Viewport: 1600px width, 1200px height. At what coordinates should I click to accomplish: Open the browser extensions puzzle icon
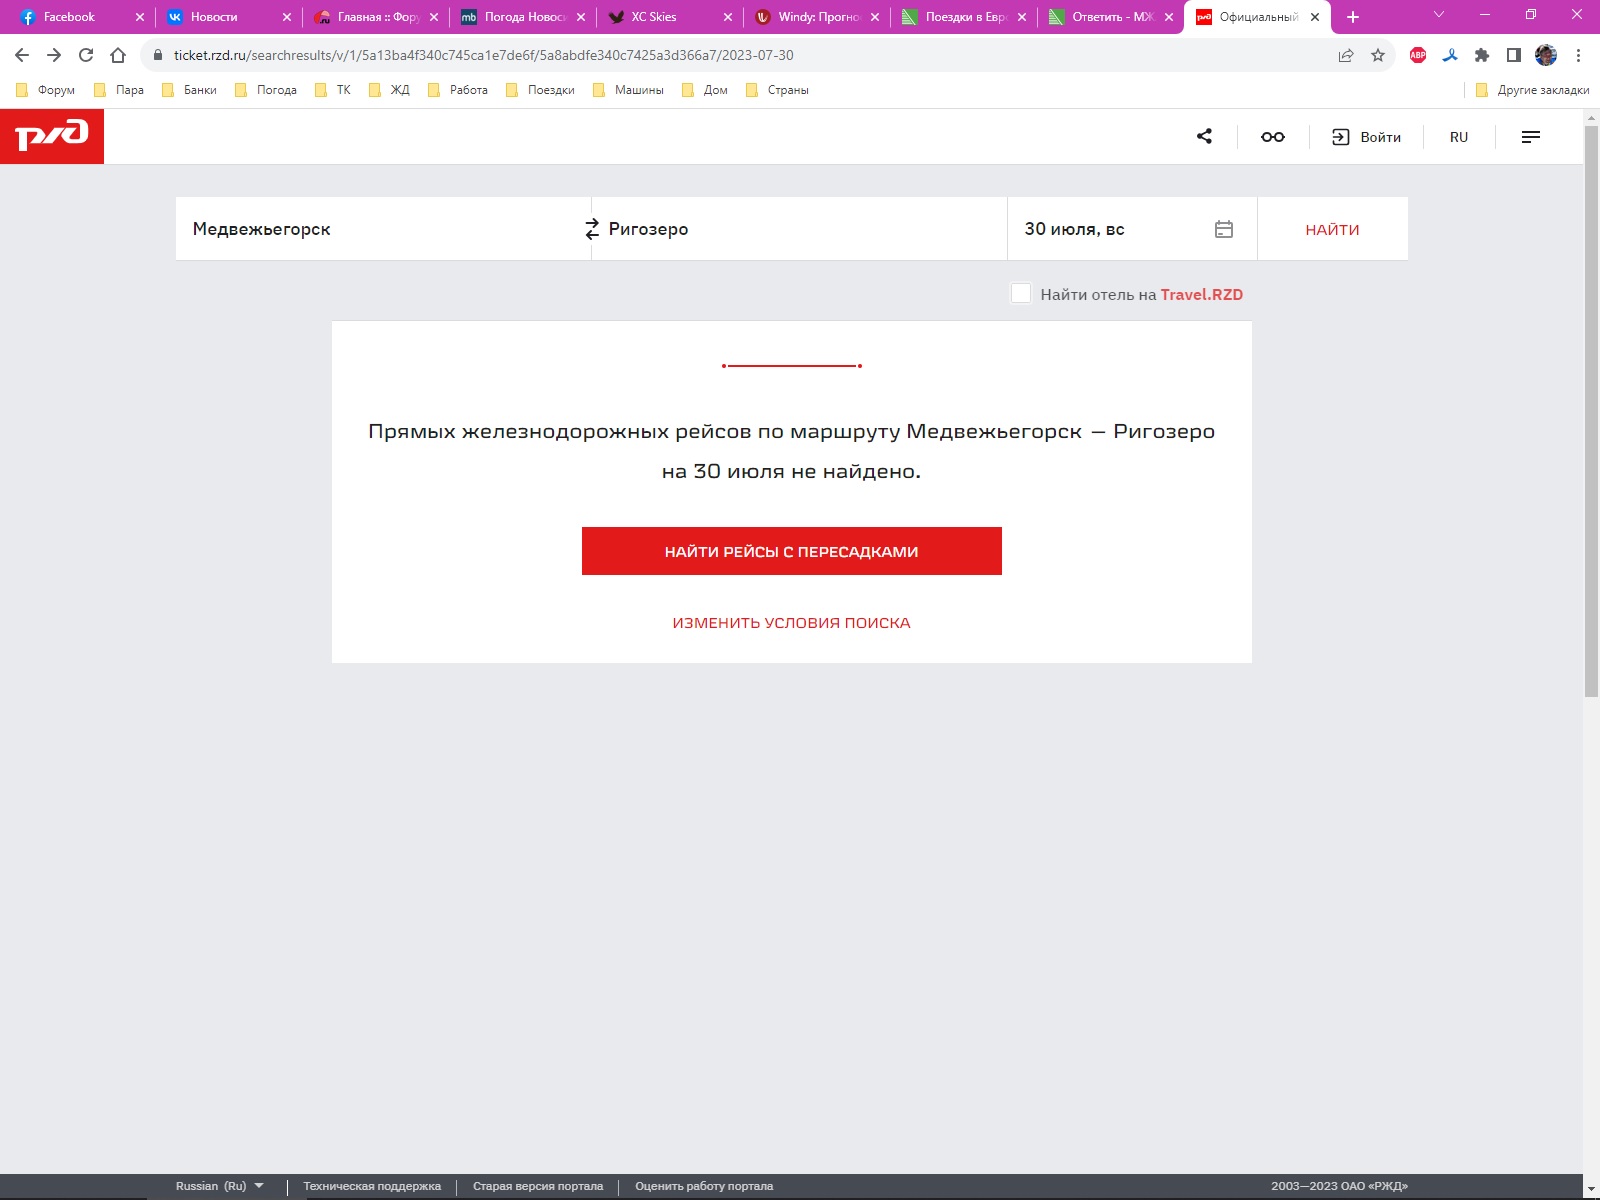coord(1482,55)
